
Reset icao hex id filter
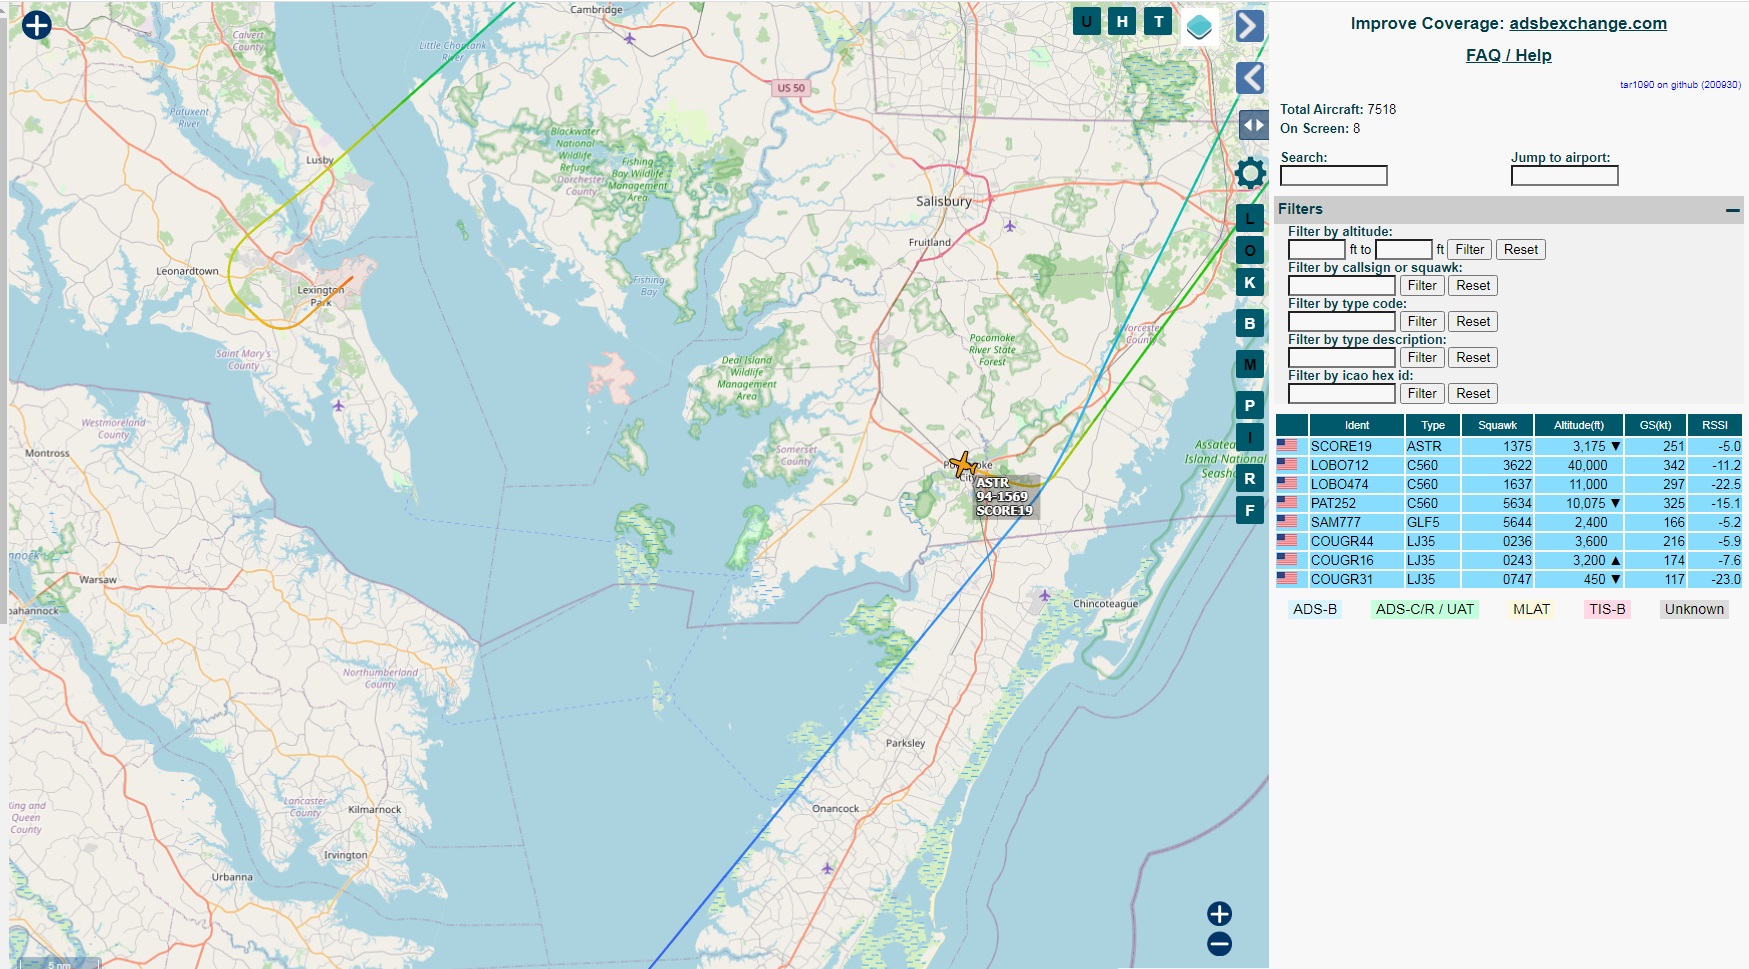point(1473,394)
